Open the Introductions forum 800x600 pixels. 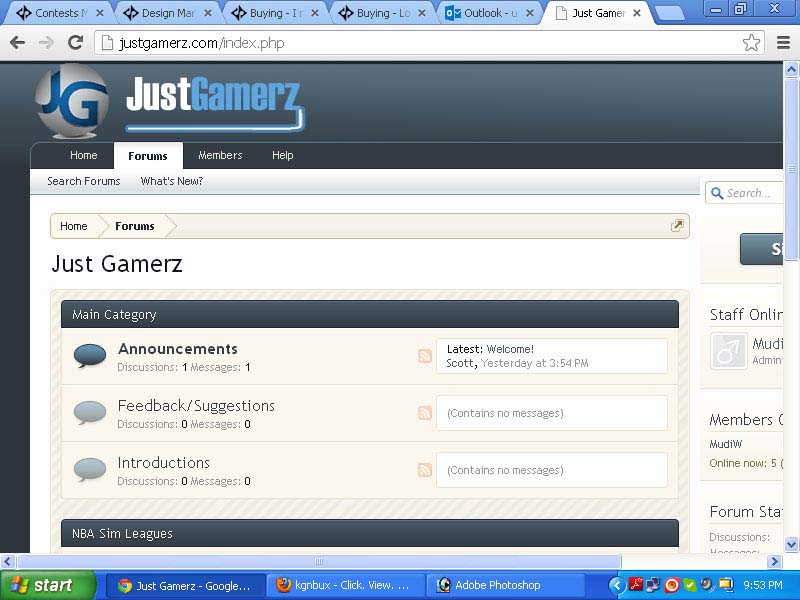164,463
